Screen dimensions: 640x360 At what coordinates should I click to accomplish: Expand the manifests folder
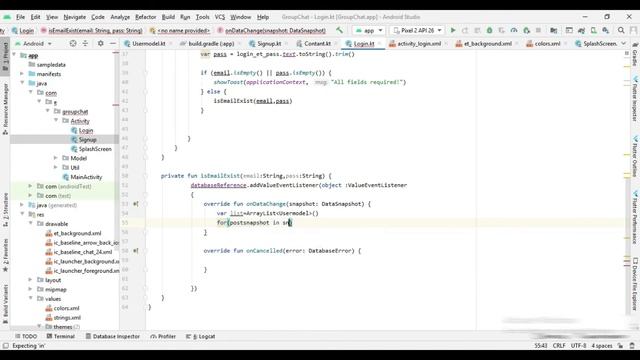pos(22,74)
